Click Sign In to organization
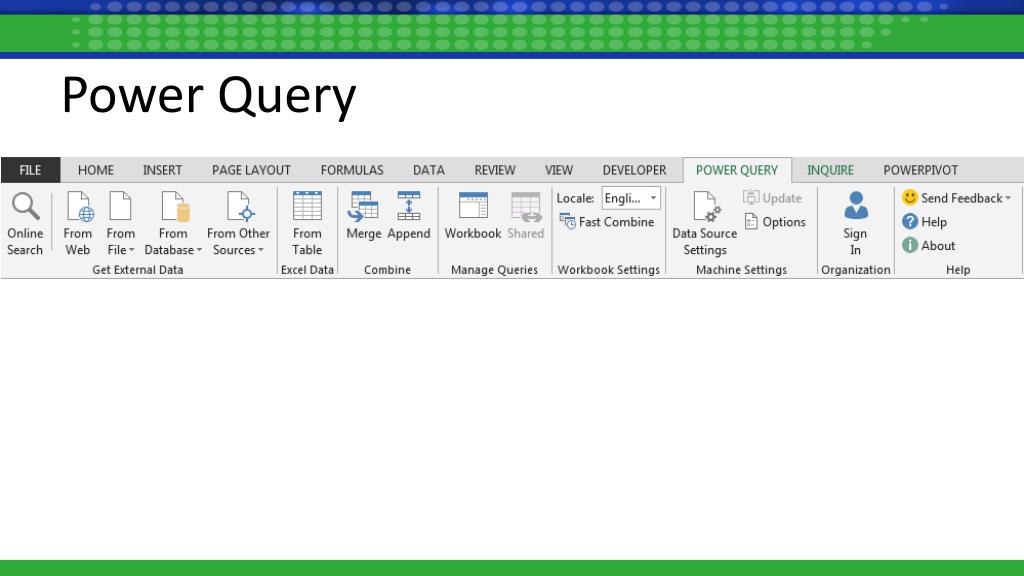 click(x=855, y=223)
